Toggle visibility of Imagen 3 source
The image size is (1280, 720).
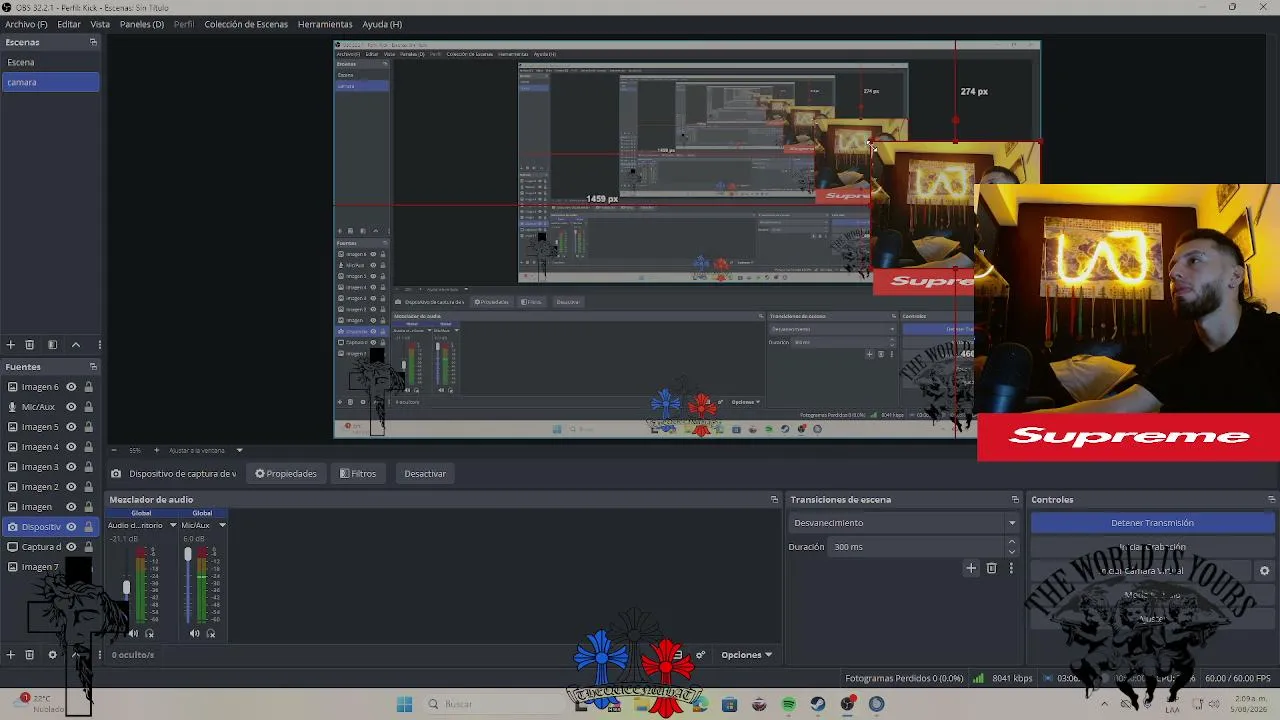click(x=71, y=467)
